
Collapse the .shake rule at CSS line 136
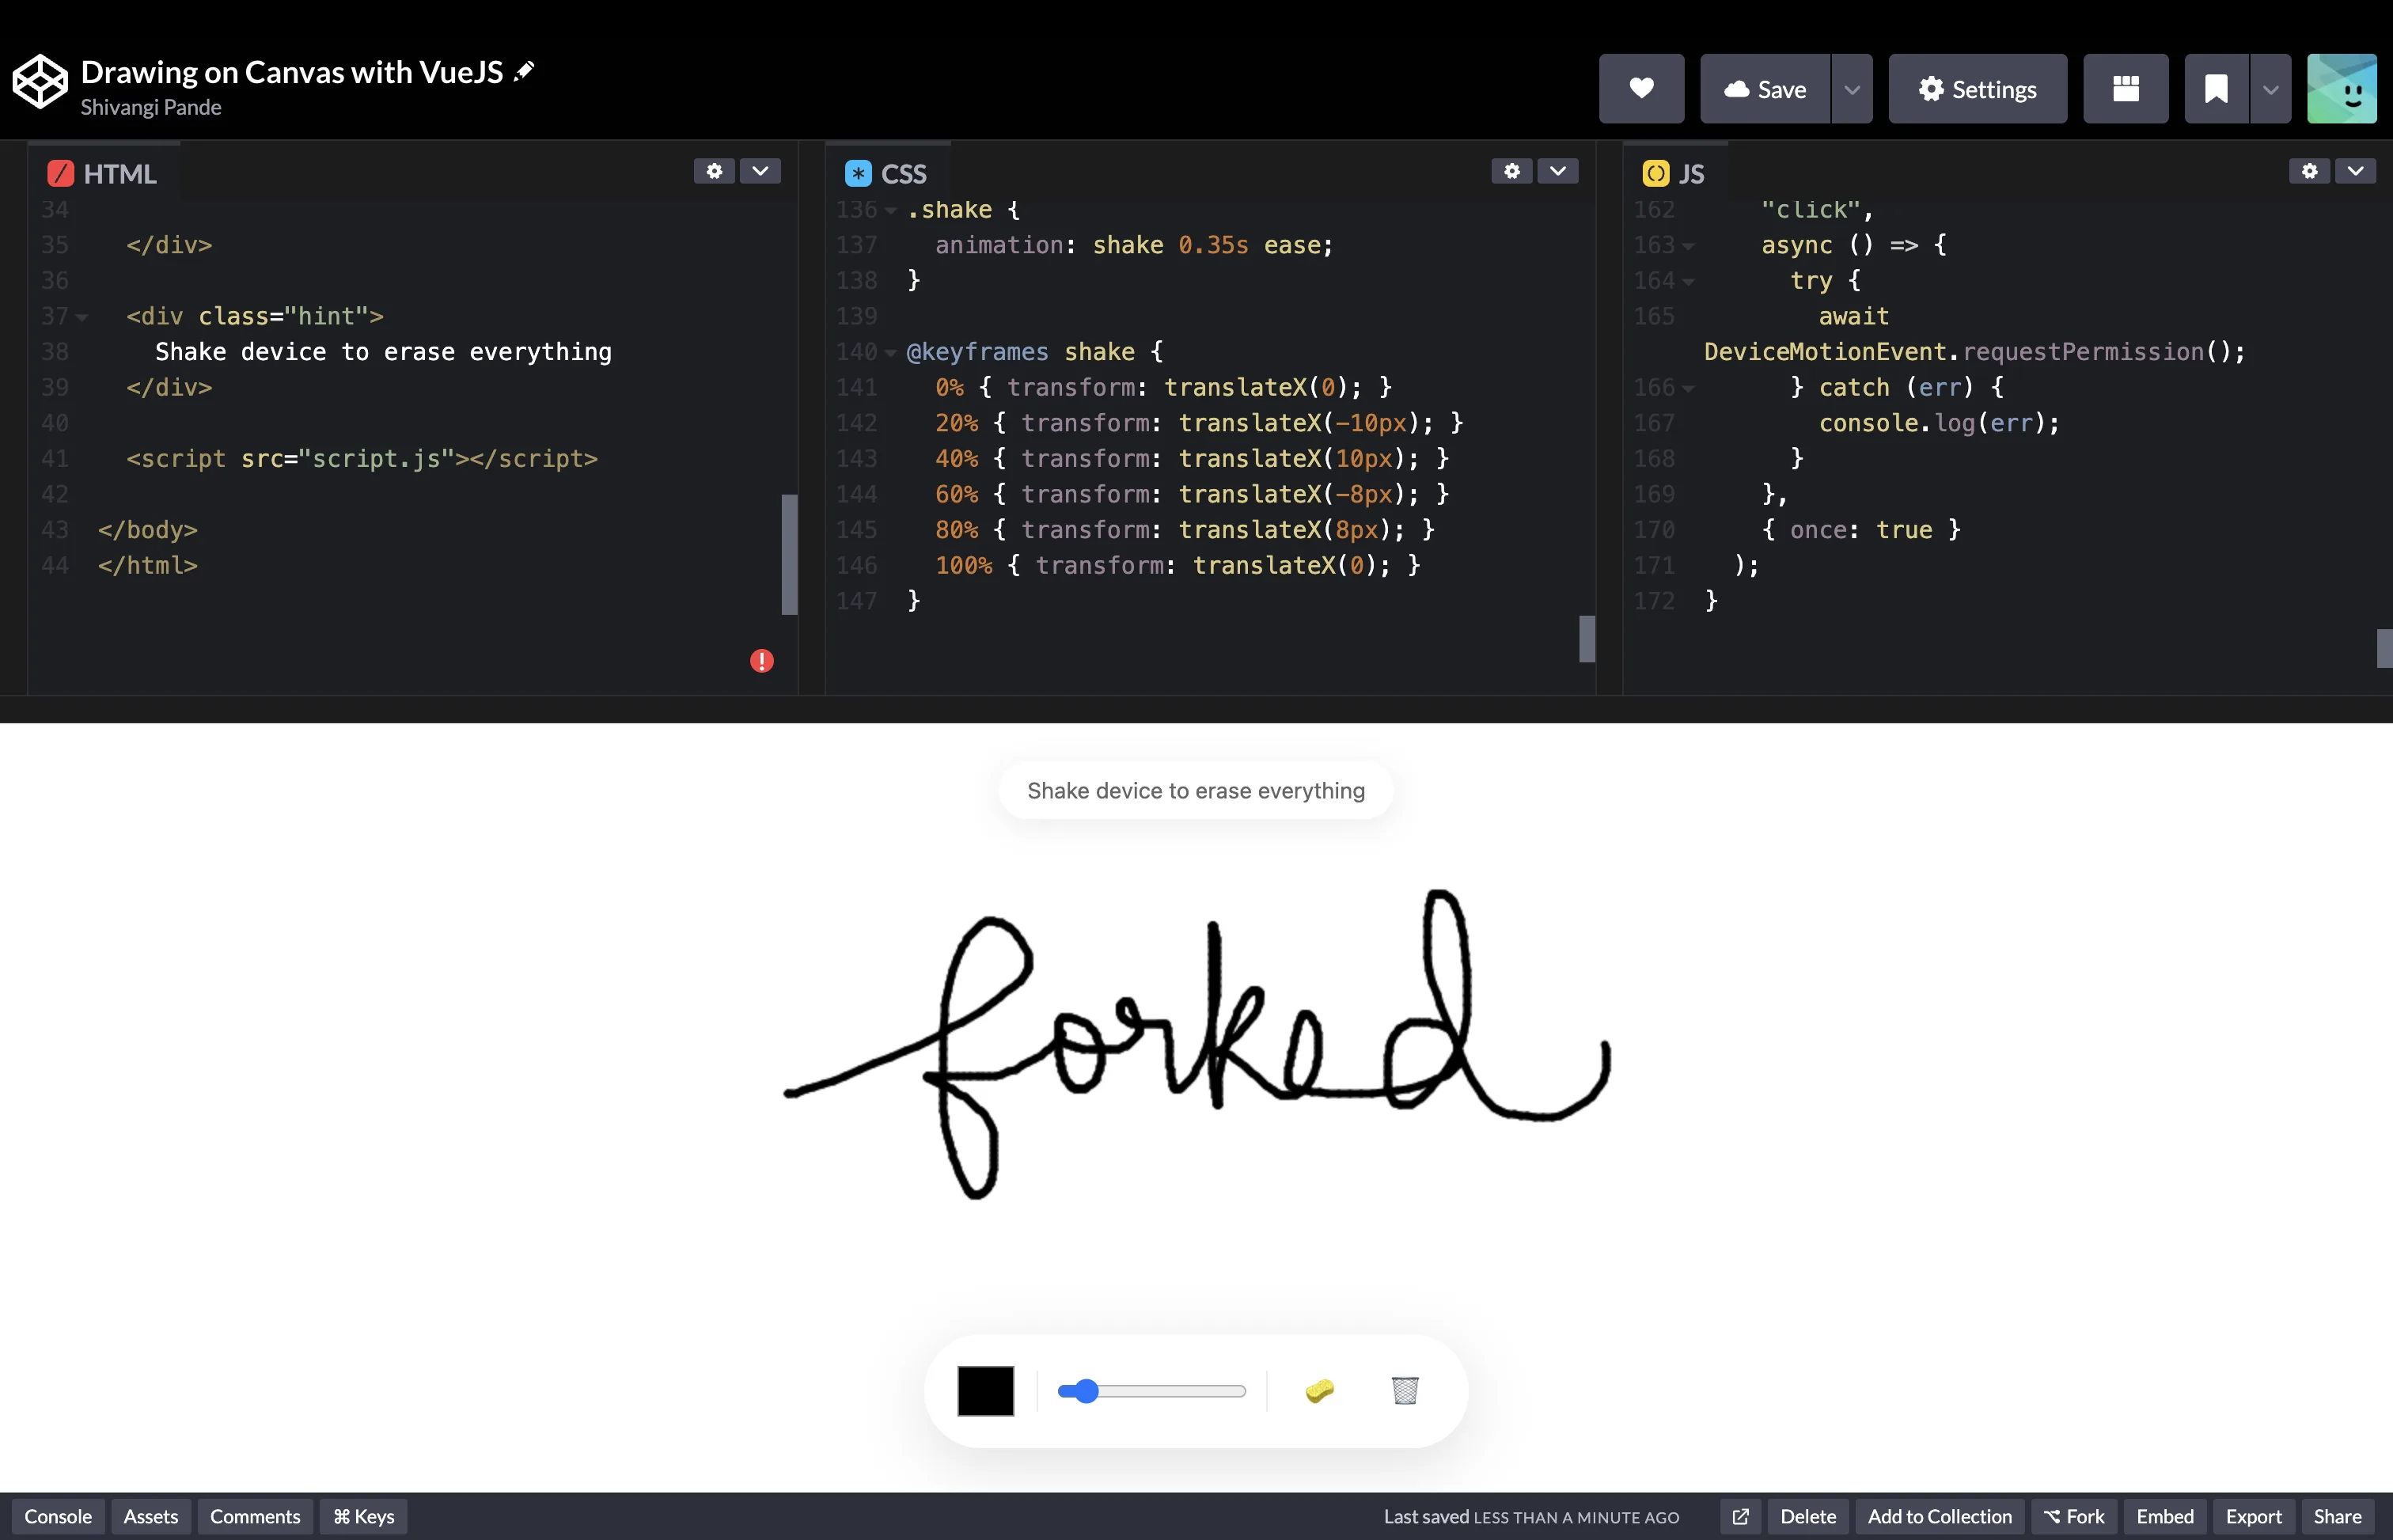point(890,211)
